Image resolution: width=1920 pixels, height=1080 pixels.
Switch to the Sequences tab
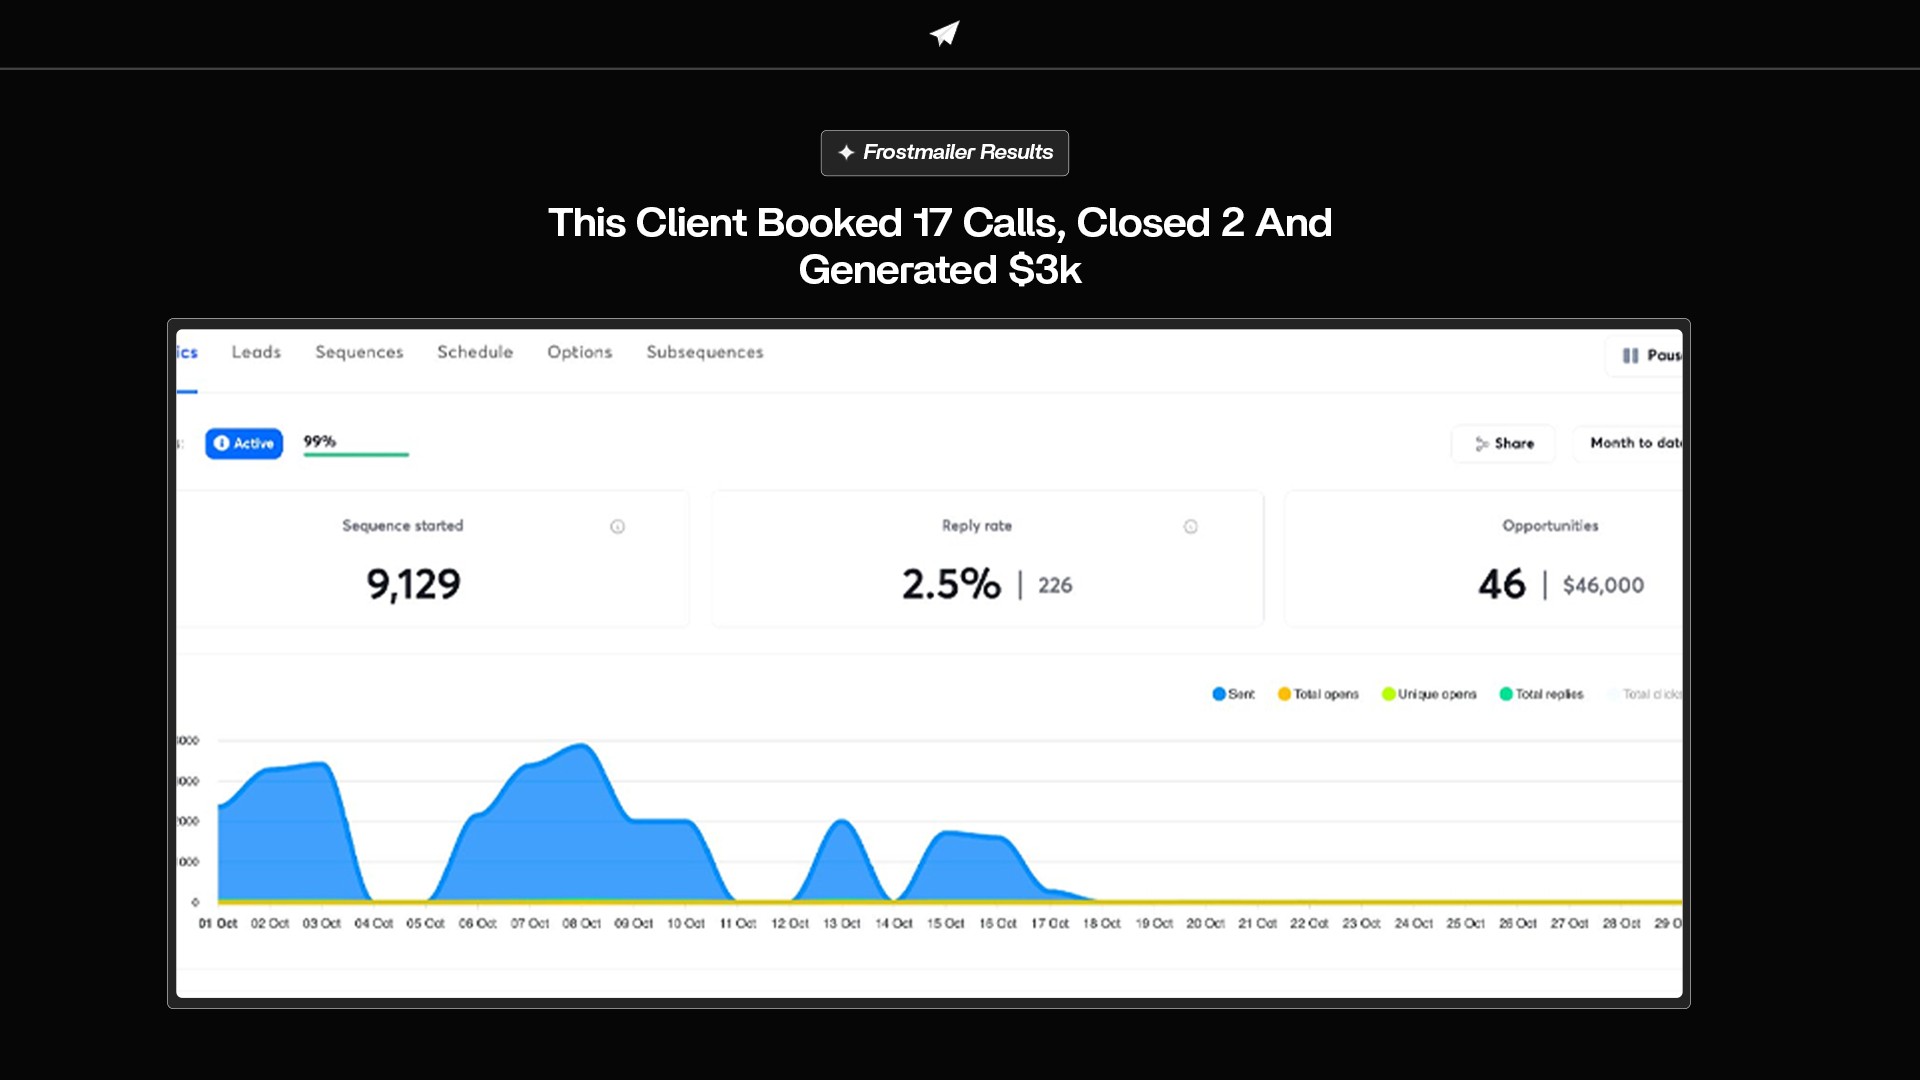(x=359, y=352)
